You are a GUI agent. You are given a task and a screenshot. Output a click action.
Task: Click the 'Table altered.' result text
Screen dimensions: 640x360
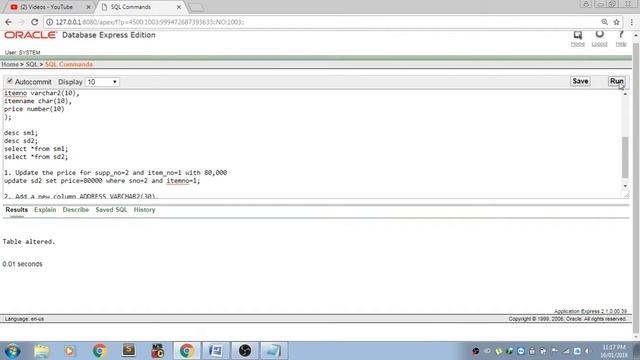(x=29, y=242)
